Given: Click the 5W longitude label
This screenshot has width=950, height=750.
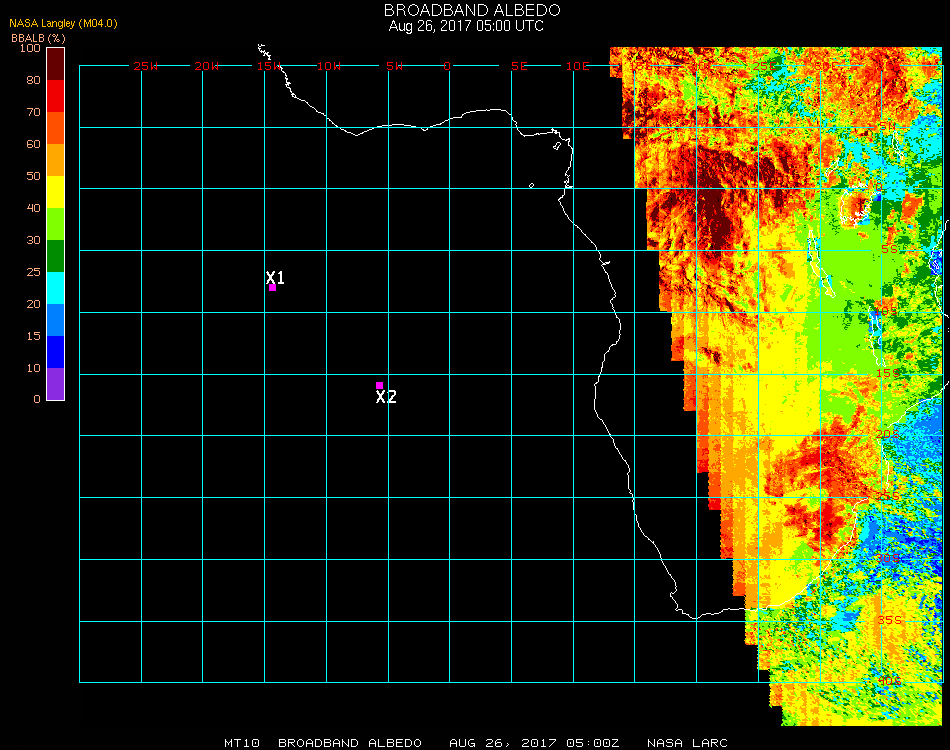Looking at the screenshot, I should 394,66.
